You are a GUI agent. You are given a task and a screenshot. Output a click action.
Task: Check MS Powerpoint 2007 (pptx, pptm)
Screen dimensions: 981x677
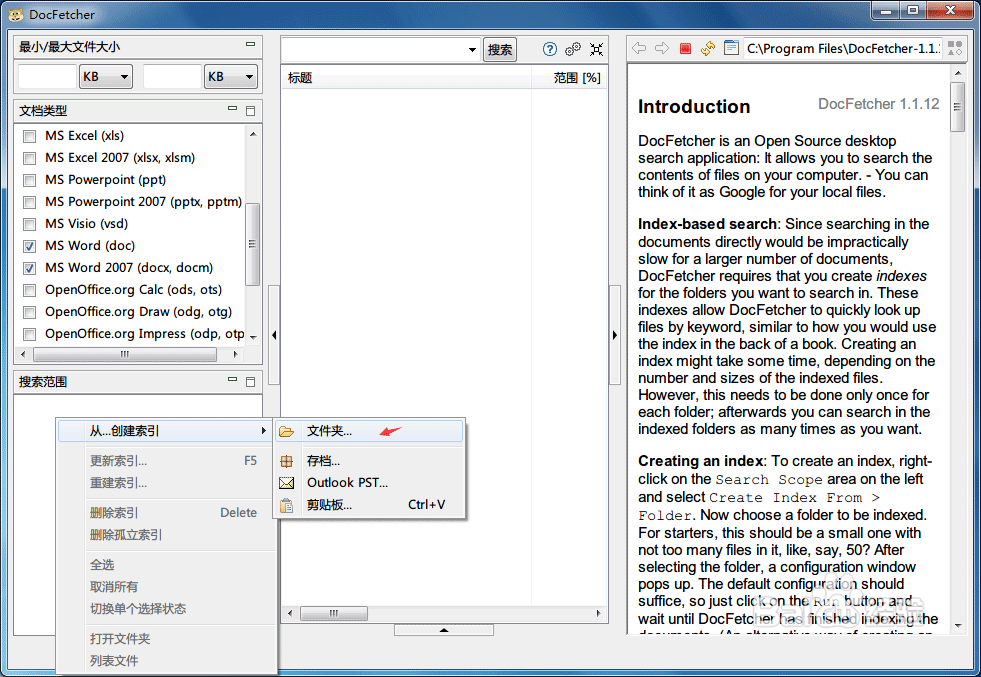[29, 202]
